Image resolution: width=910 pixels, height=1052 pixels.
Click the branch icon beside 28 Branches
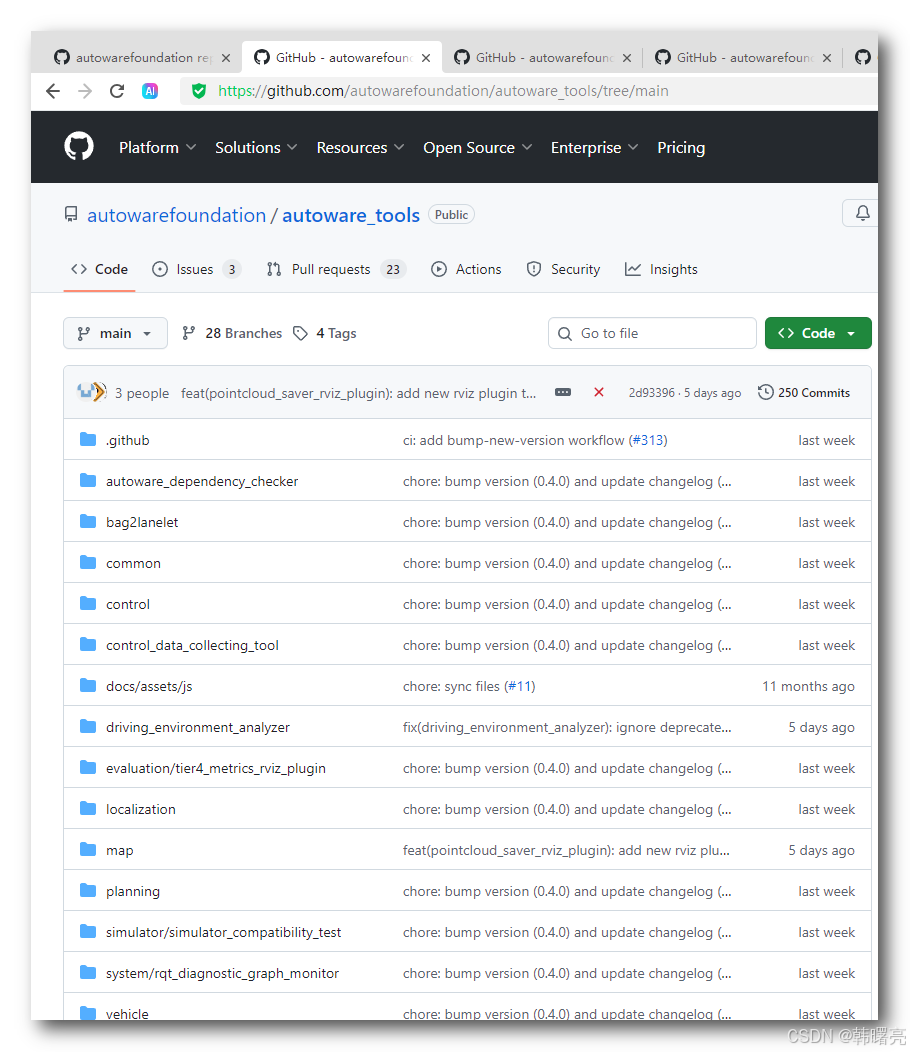click(x=189, y=333)
